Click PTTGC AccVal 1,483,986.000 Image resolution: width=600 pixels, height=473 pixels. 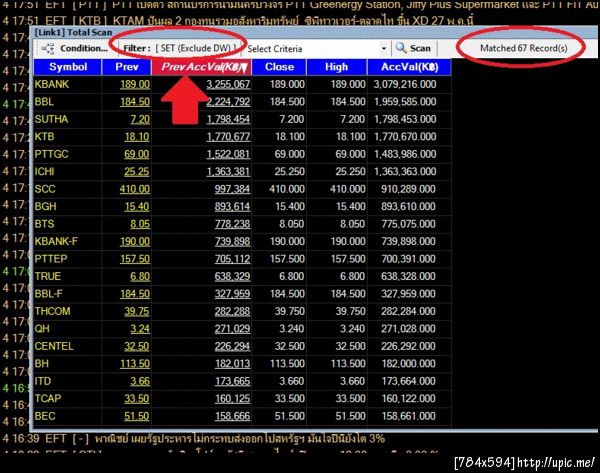(x=405, y=154)
